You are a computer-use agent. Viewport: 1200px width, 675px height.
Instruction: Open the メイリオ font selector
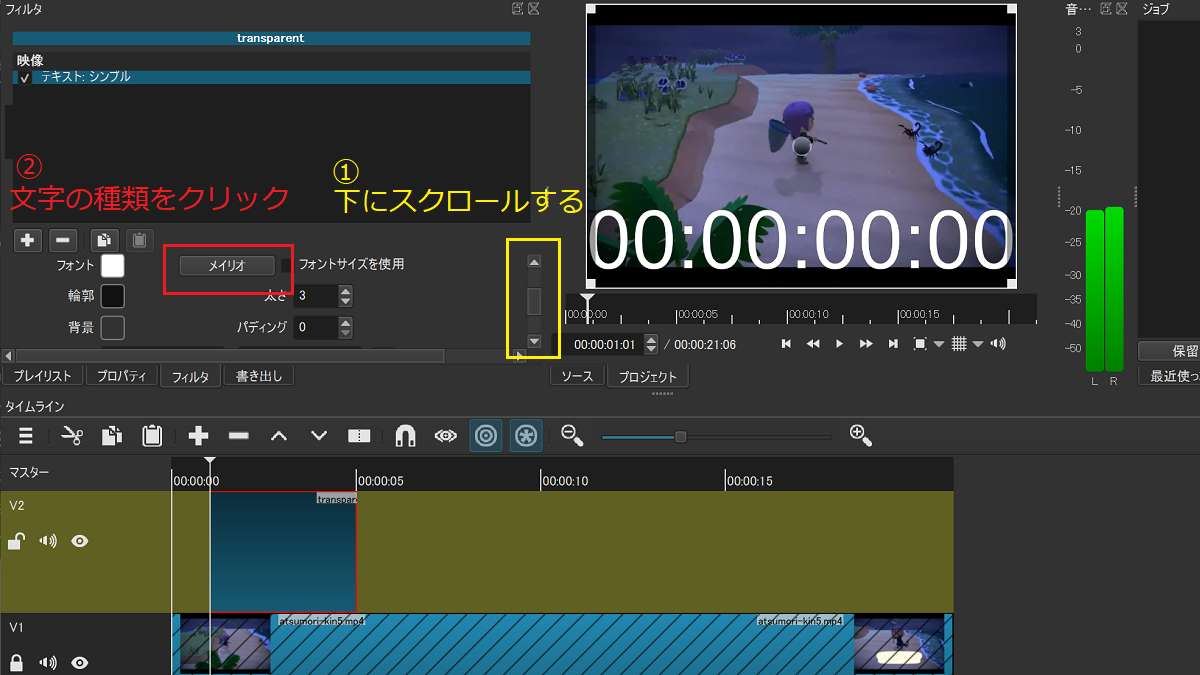click(x=228, y=265)
